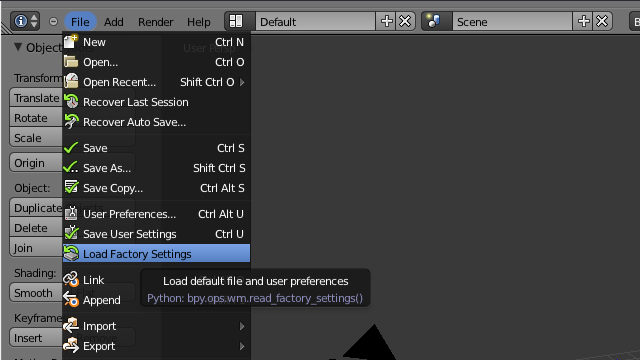The width and height of the screenshot is (640, 360).
Task: Click the Insert keyframe button
Action: pos(36,338)
